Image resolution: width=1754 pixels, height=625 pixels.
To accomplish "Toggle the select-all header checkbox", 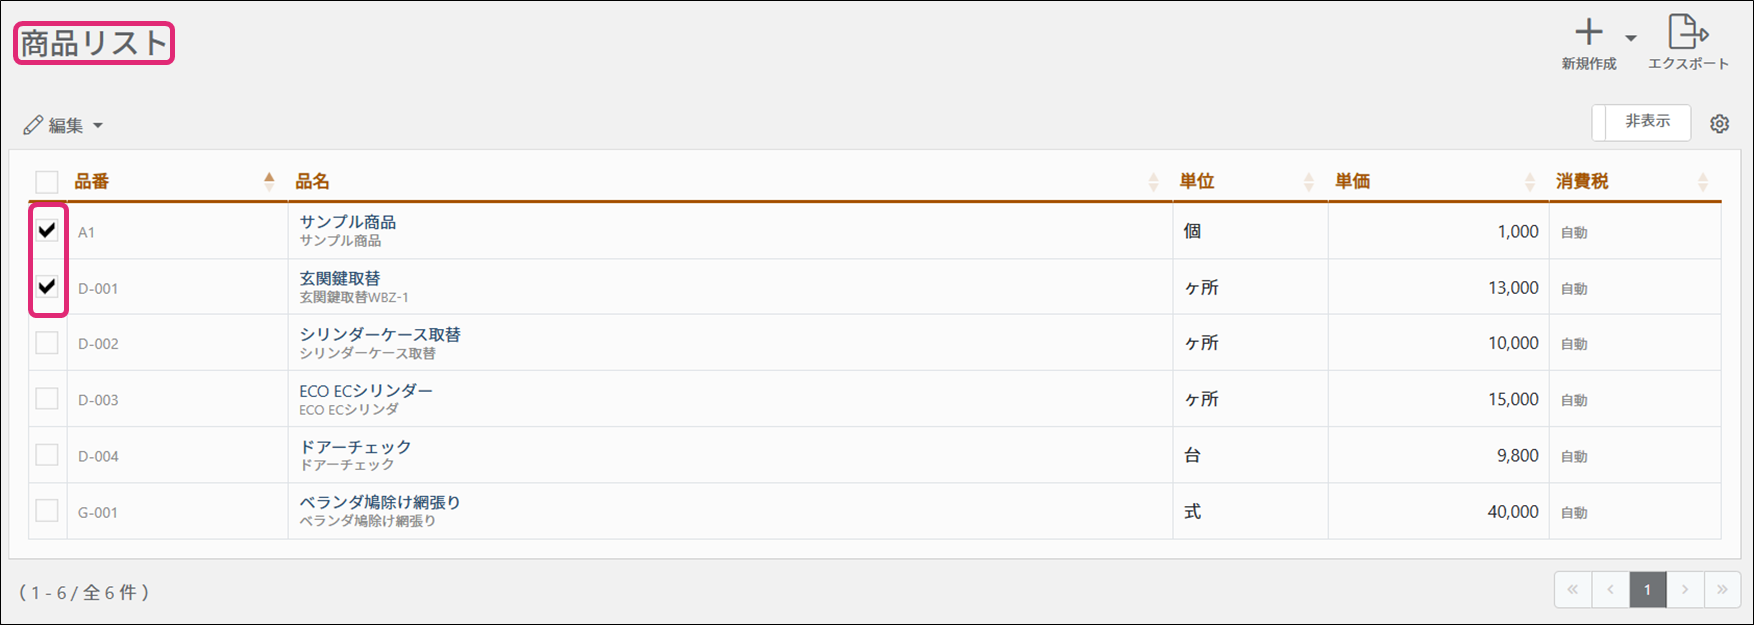I will 47,182.
